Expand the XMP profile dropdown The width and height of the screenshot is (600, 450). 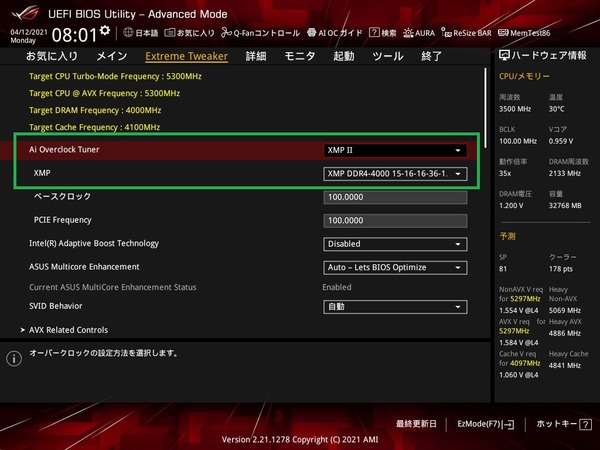[x=395, y=174]
